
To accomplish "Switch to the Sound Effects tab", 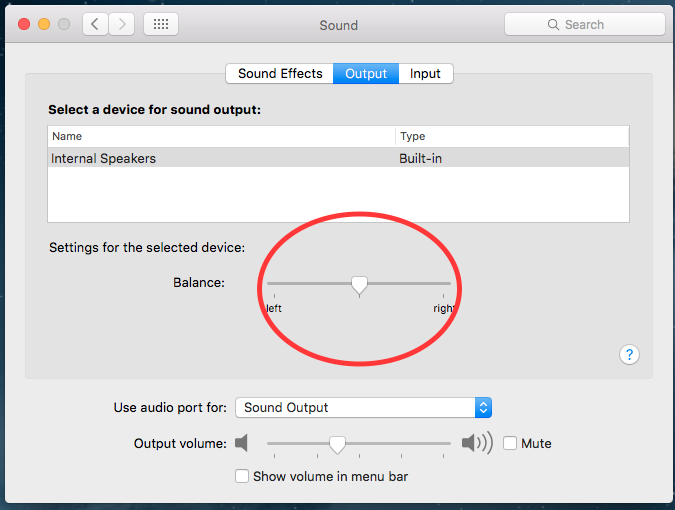I will 280,73.
